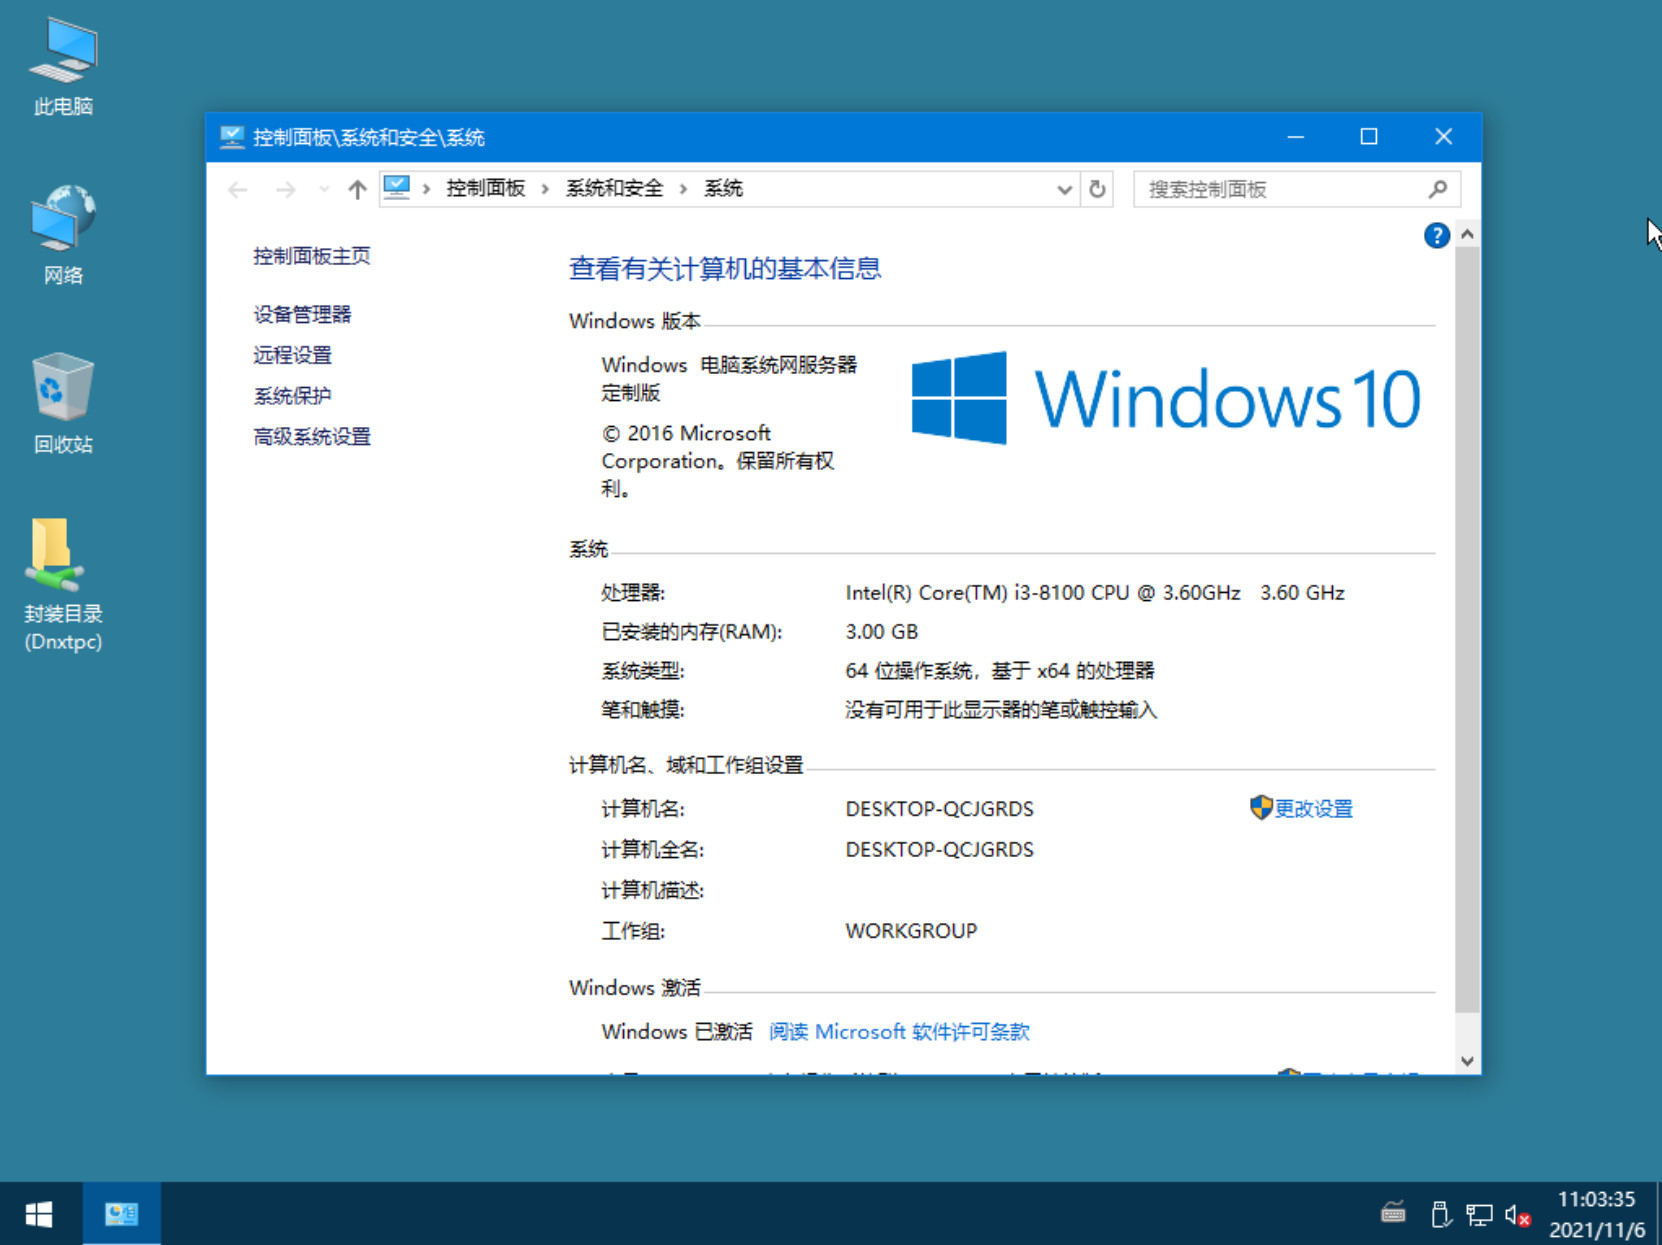1662x1245 pixels.
Task: Click the search magnifier icon
Action: [x=1438, y=189]
